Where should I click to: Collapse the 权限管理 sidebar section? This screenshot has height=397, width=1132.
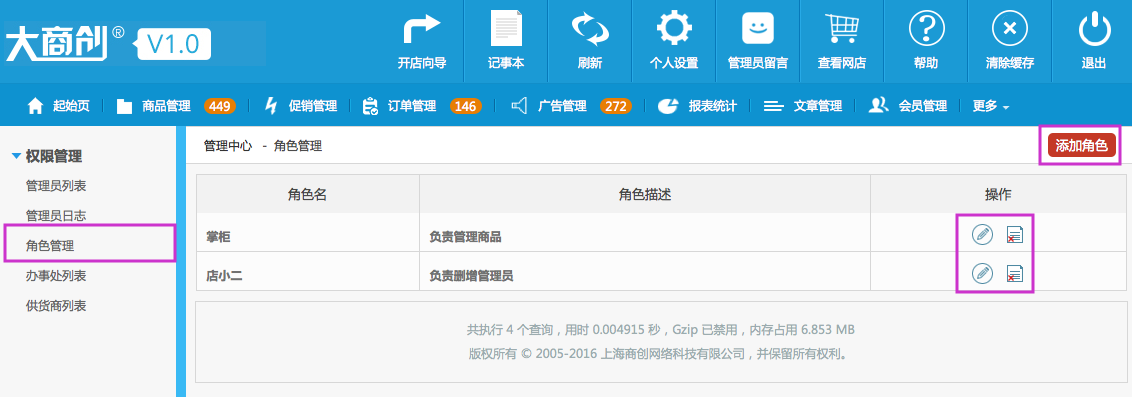(x=48, y=156)
